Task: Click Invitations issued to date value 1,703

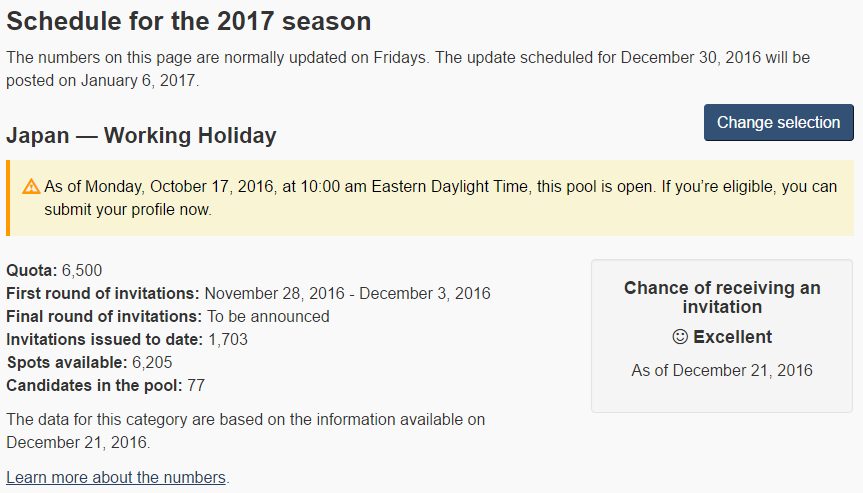Action: click(228, 339)
